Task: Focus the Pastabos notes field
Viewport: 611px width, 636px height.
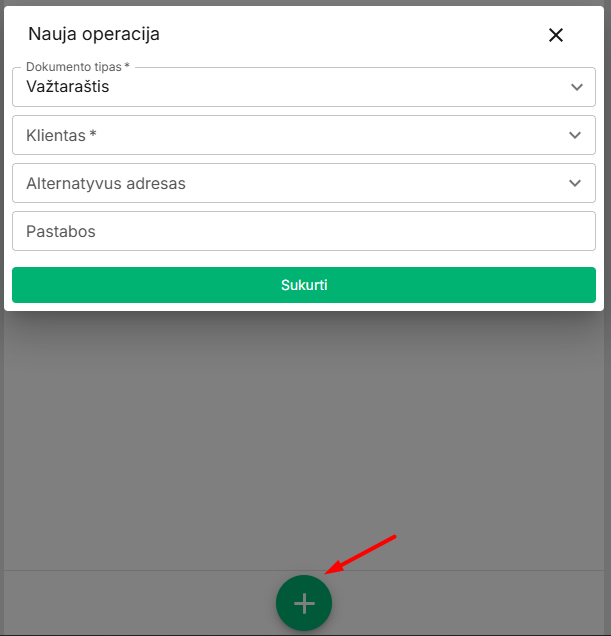Action: pyautogui.click(x=304, y=231)
